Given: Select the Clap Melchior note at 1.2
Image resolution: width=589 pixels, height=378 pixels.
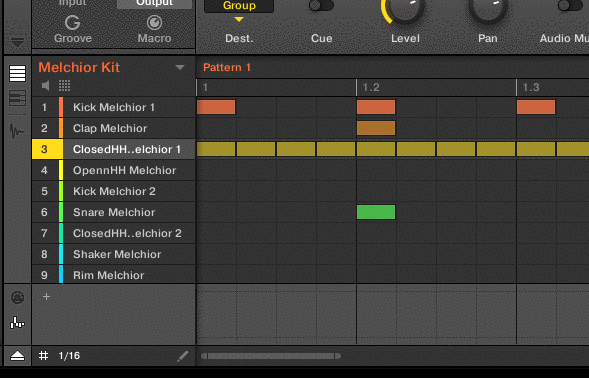Looking at the screenshot, I should pyautogui.click(x=376, y=128).
